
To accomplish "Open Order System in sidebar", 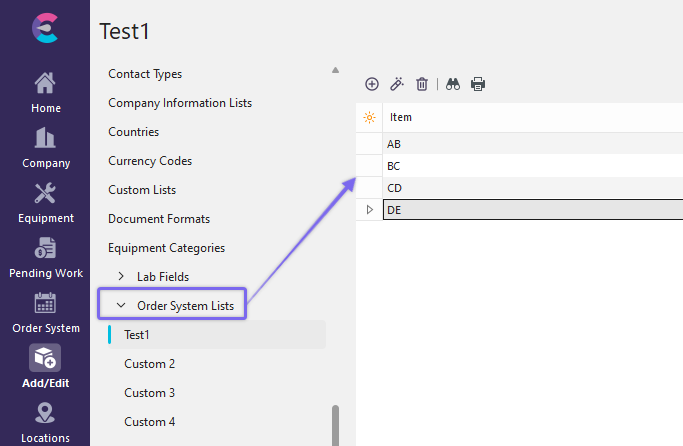I will [45, 312].
